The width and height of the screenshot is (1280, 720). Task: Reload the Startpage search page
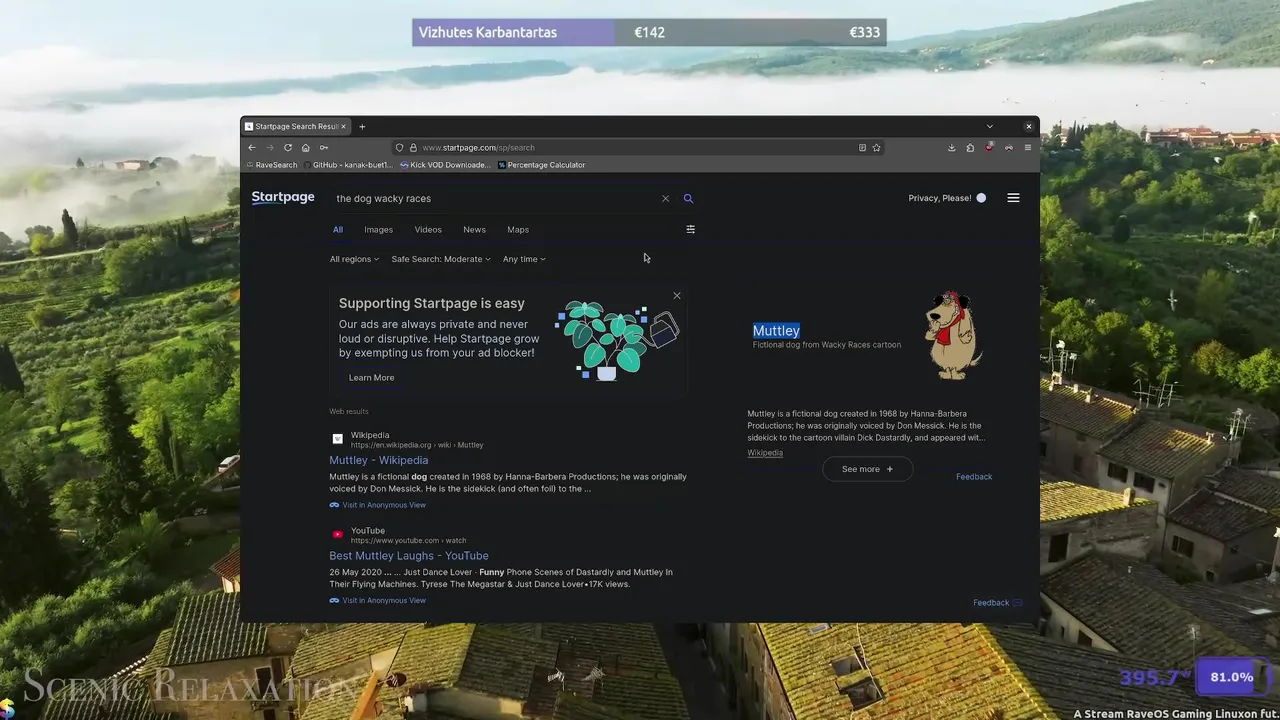(288, 147)
